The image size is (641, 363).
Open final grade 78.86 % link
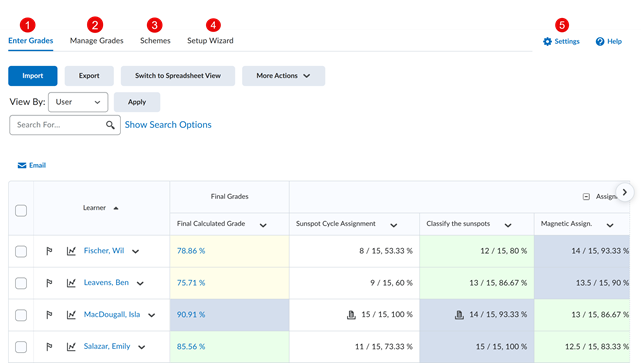[191, 251]
